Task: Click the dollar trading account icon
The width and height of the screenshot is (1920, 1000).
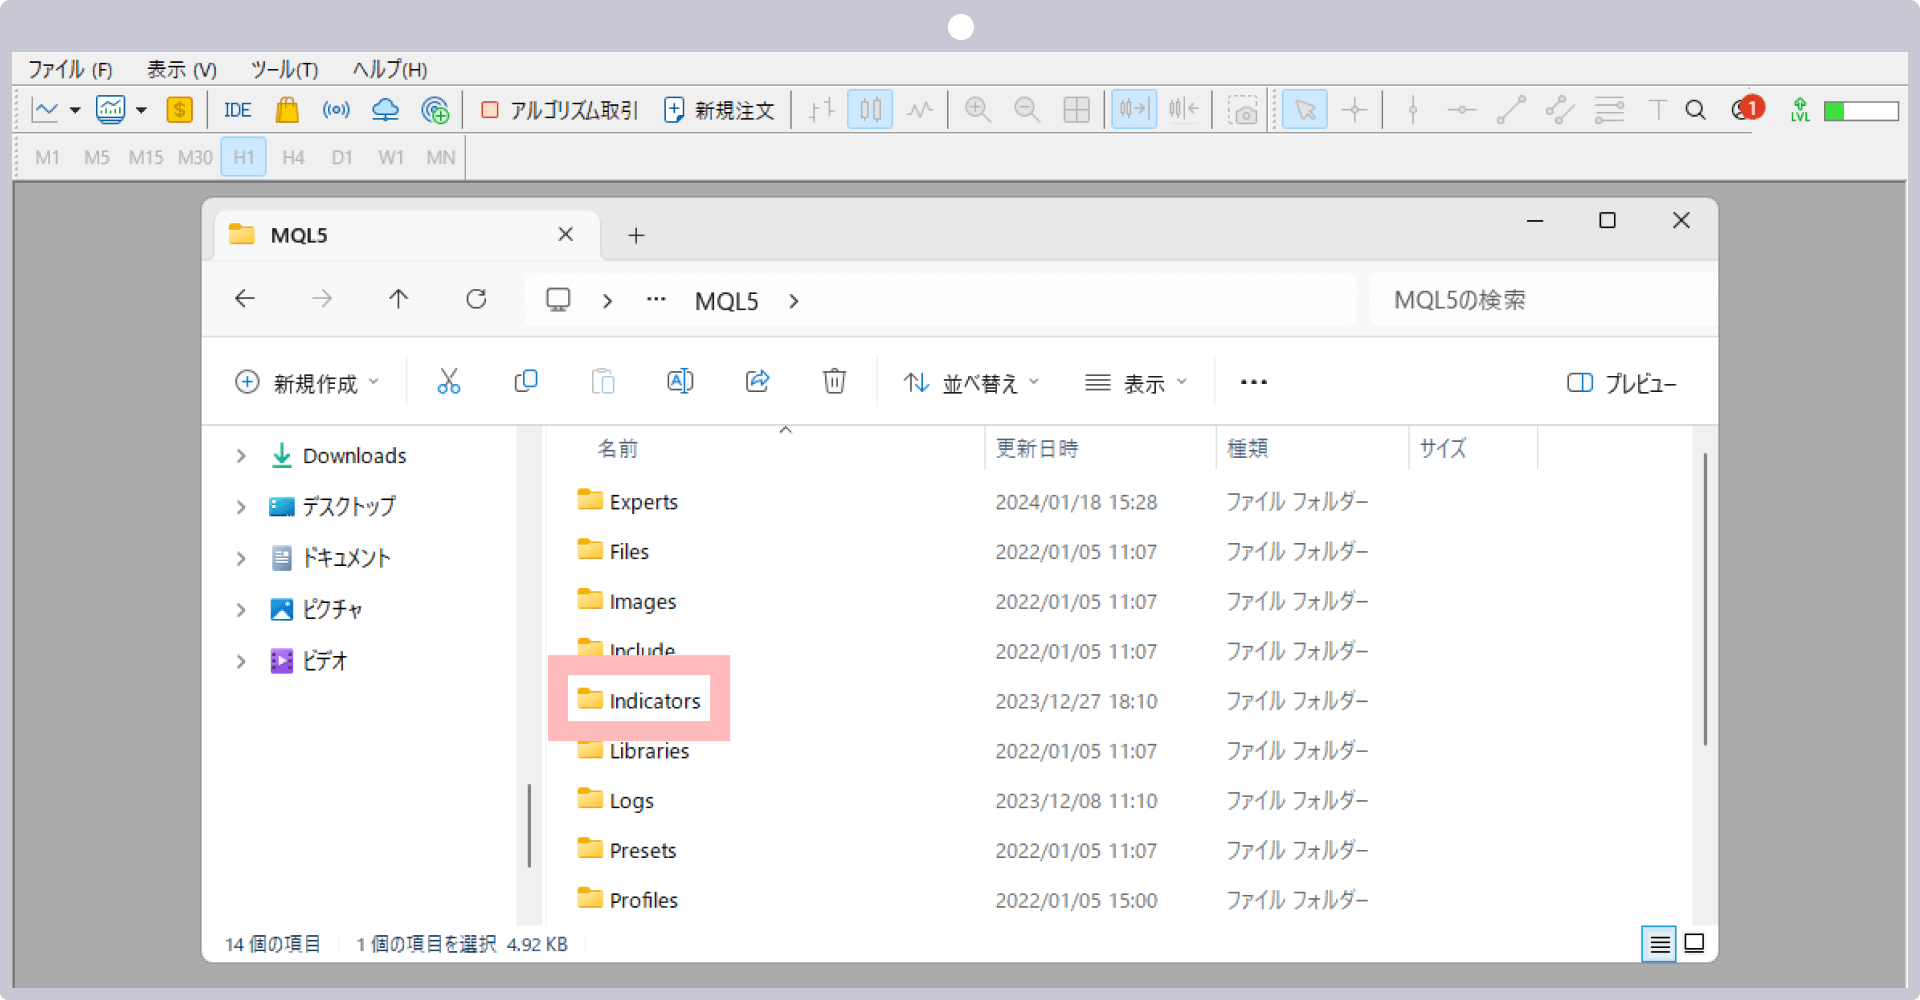Action: (180, 110)
